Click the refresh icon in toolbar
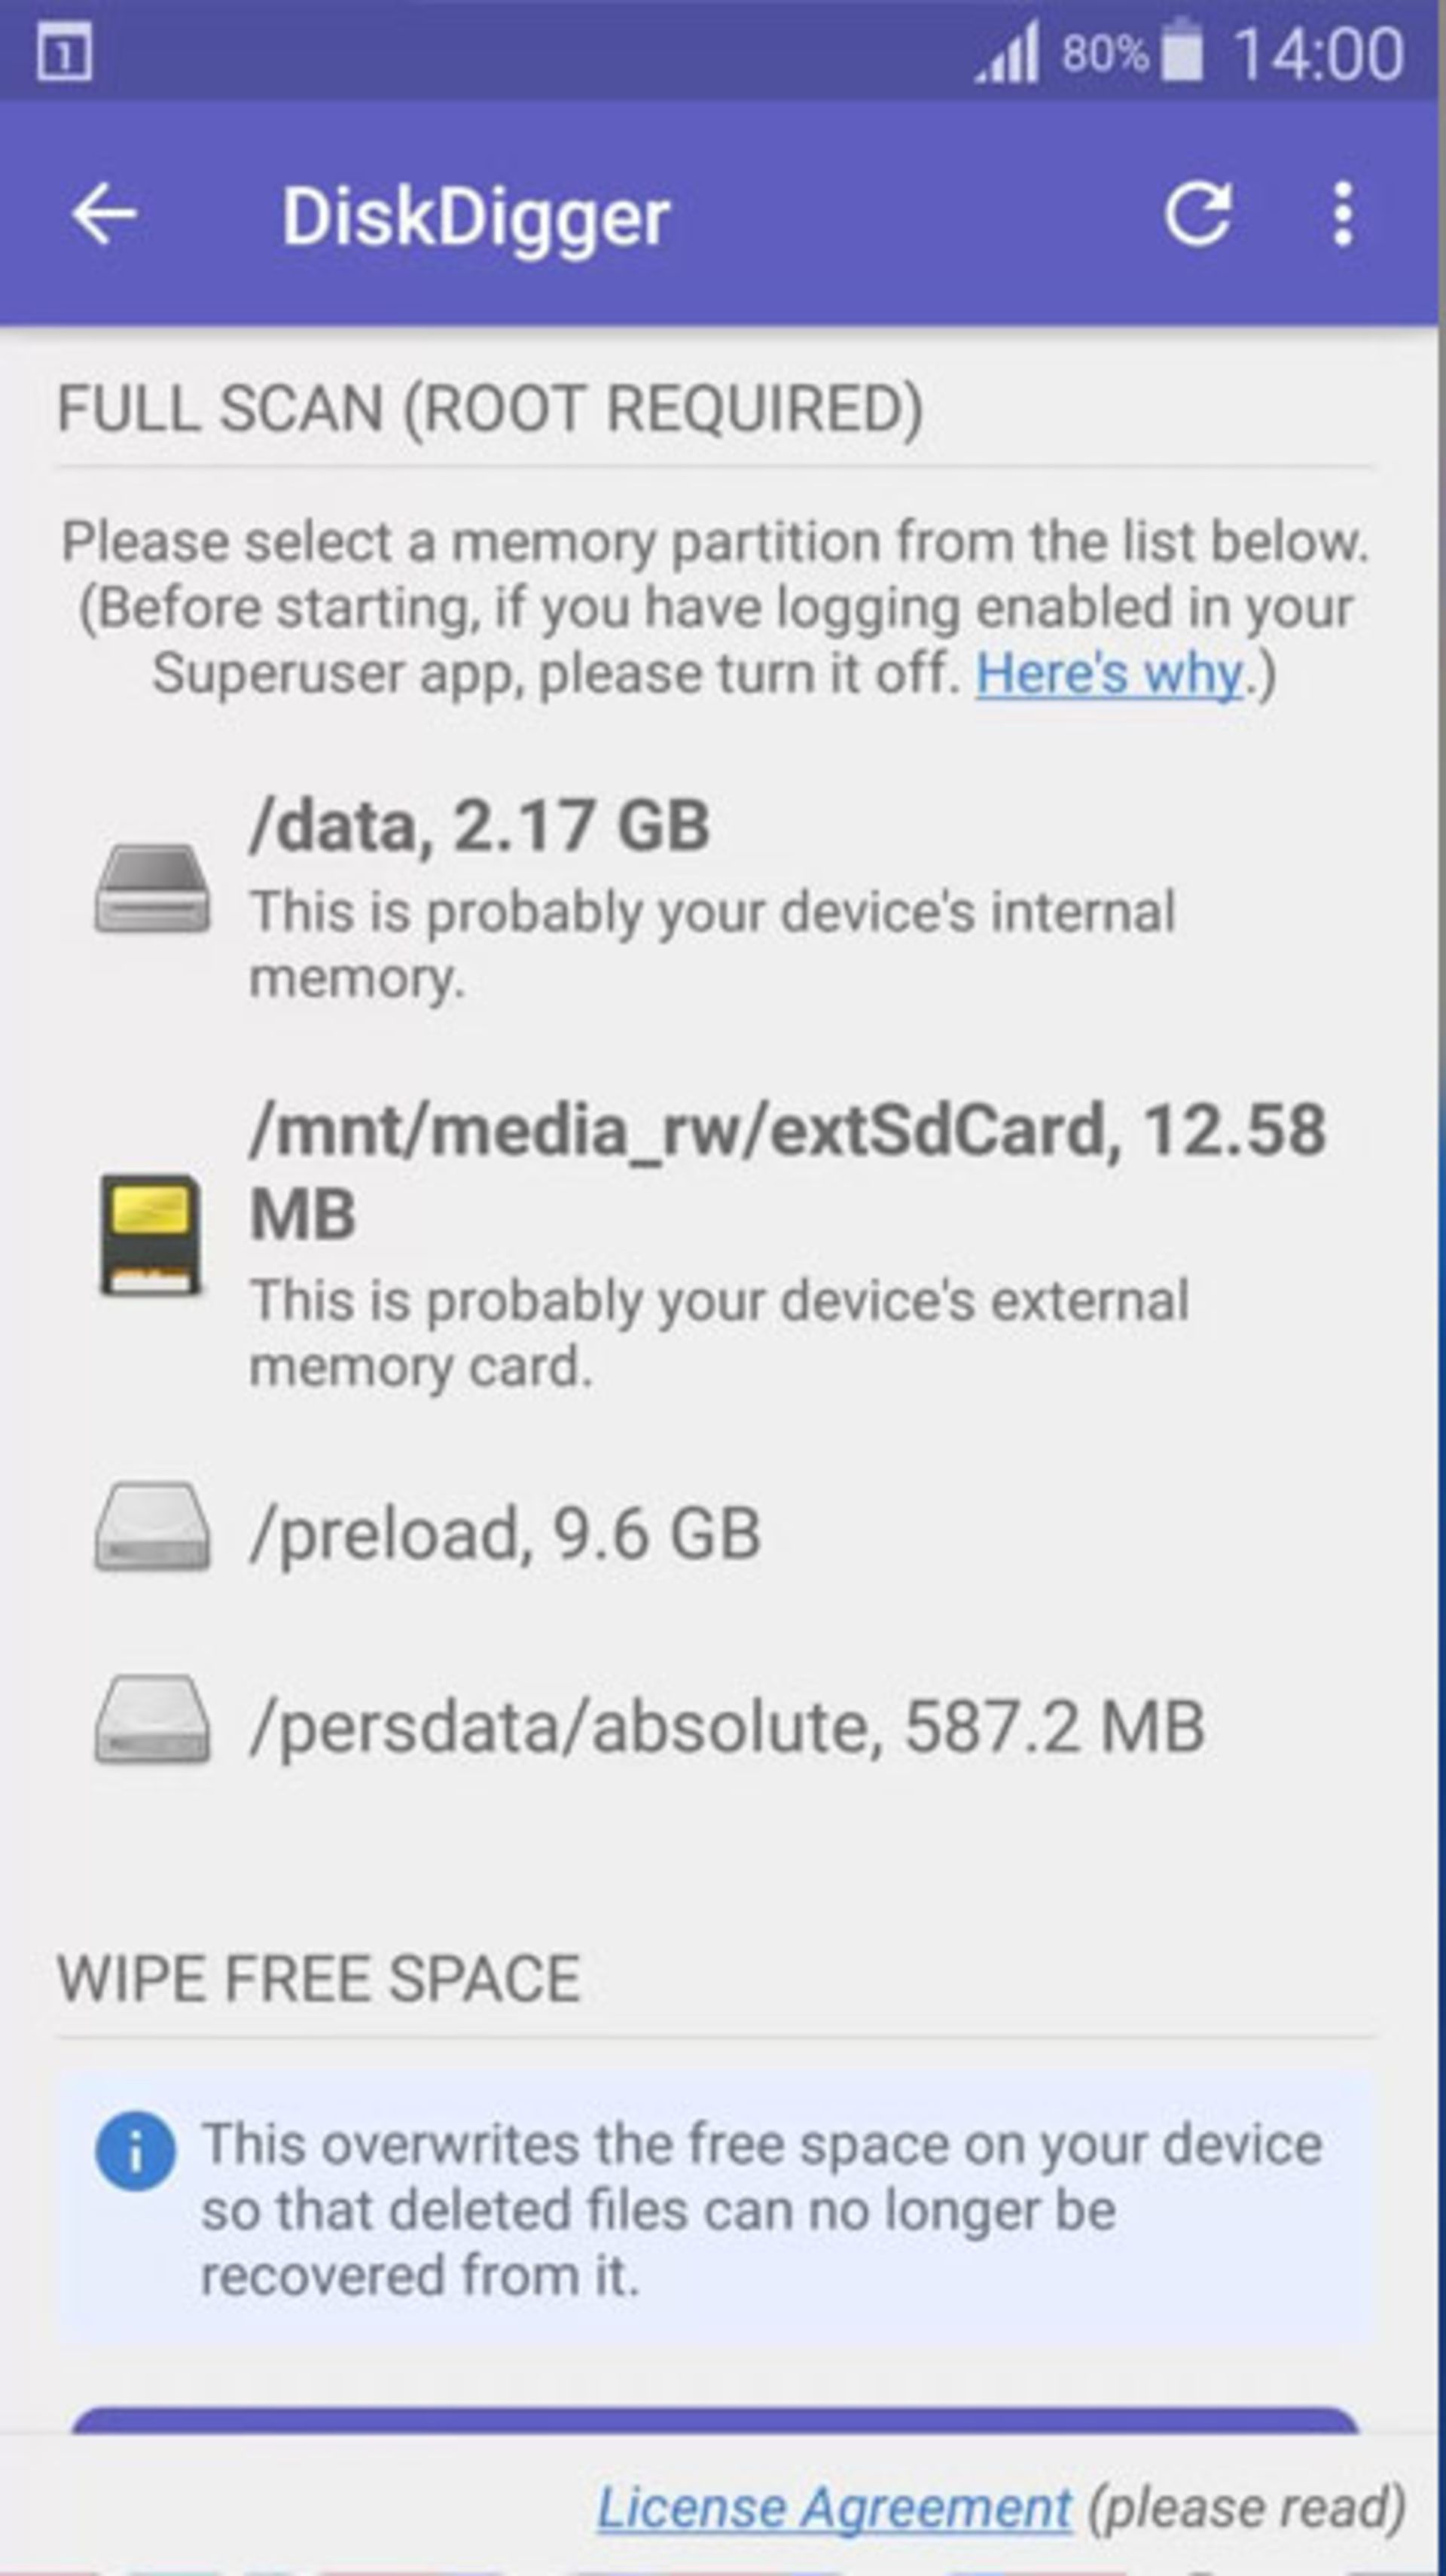The image size is (1446, 2576). click(x=1197, y=213)
